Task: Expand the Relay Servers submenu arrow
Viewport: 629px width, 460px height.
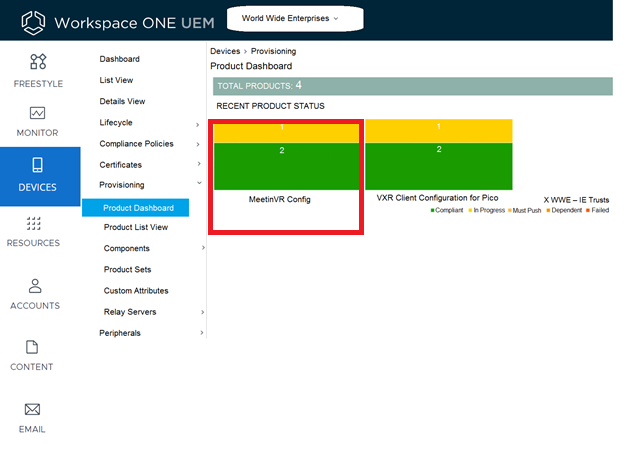Action: tap(203, 312)
